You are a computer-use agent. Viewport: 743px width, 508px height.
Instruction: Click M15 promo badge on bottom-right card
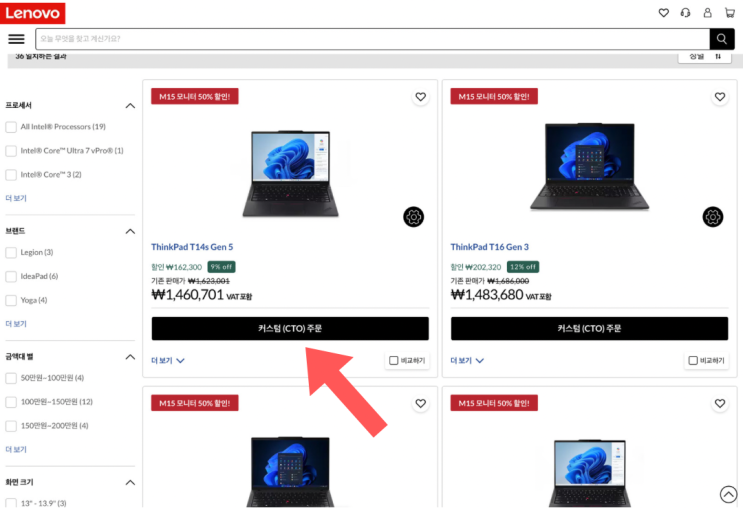click(494, 403)
